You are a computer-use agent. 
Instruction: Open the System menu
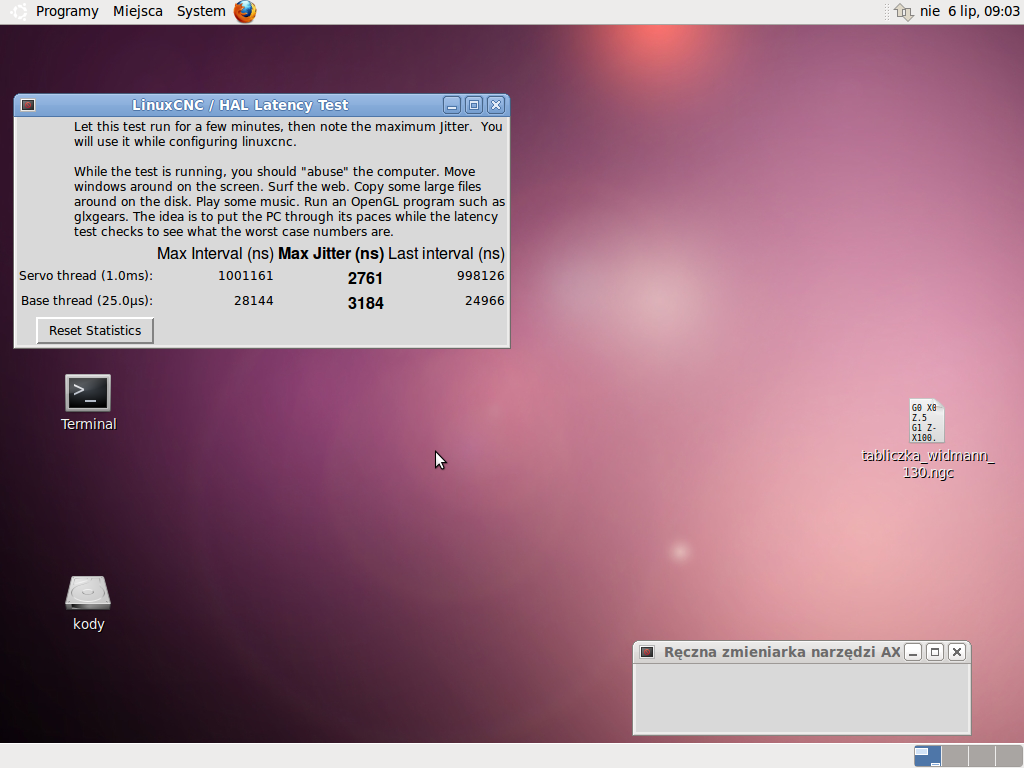pos(201,11)
